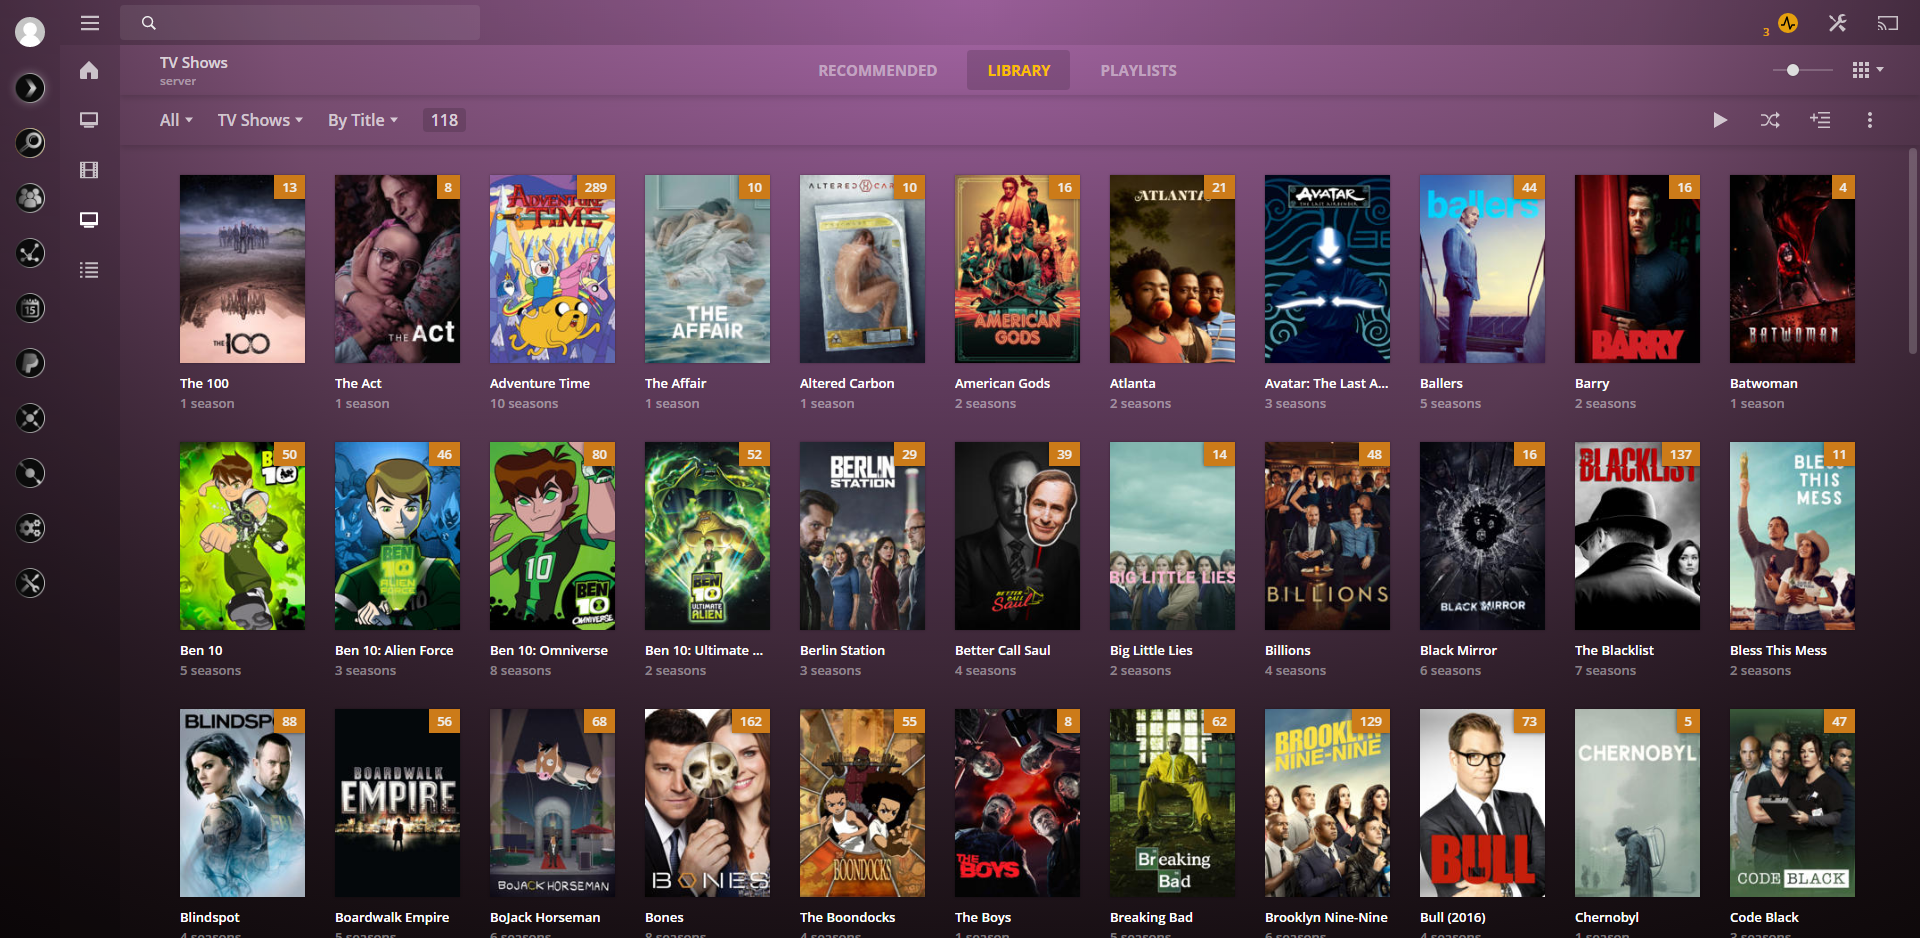Viewport: 1920px width, 938px height.
Task: Click the Ben 10: Omniverse title
Action: click(x=549, y=650)
